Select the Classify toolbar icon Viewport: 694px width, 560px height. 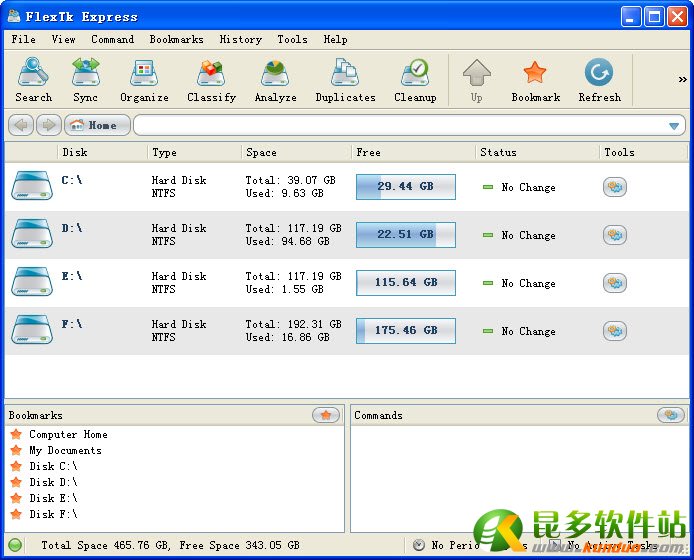click(x=211, y=79)
